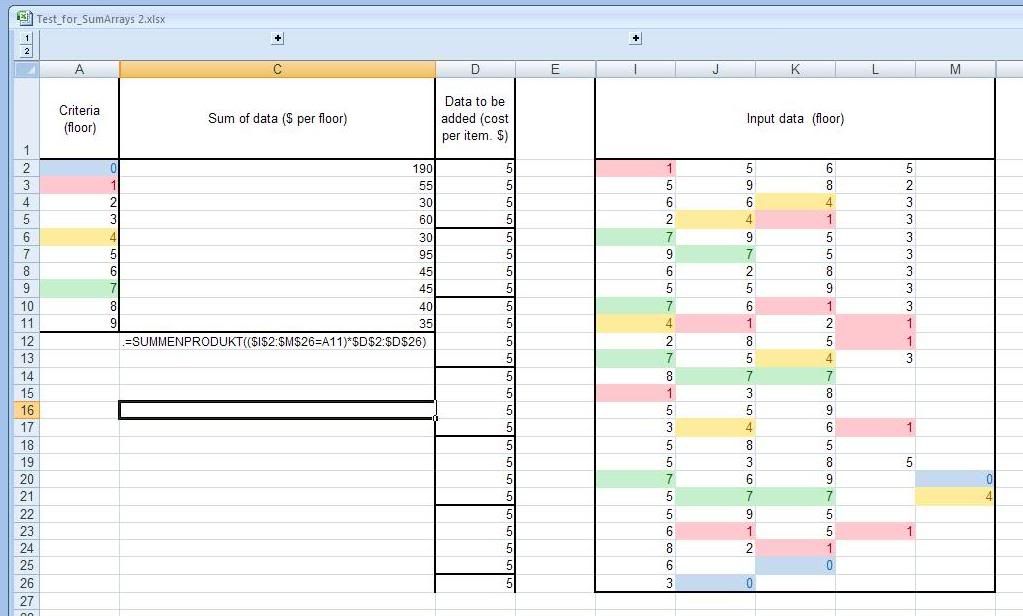Image resolution: width=1023 pixels, height=616 pixels.
Task: Select column E header
Action: [x=555, y=69]
